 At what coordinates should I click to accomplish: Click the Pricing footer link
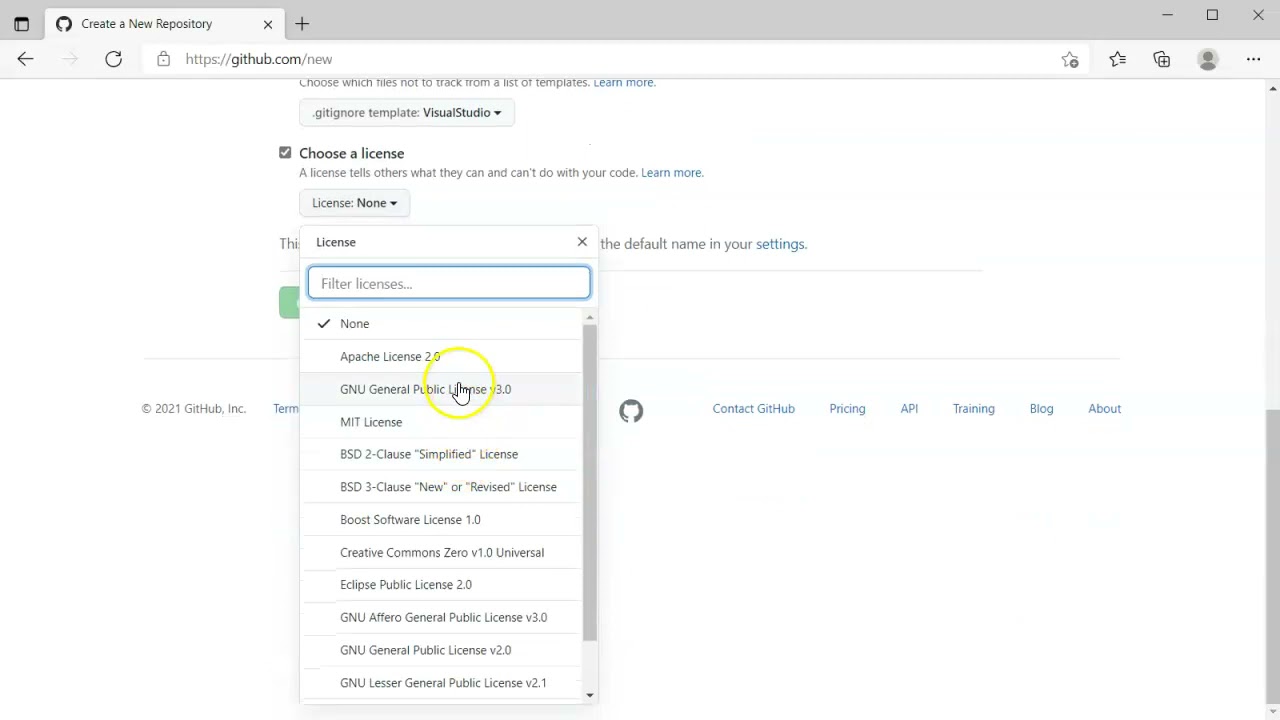(x=847, y=409)
